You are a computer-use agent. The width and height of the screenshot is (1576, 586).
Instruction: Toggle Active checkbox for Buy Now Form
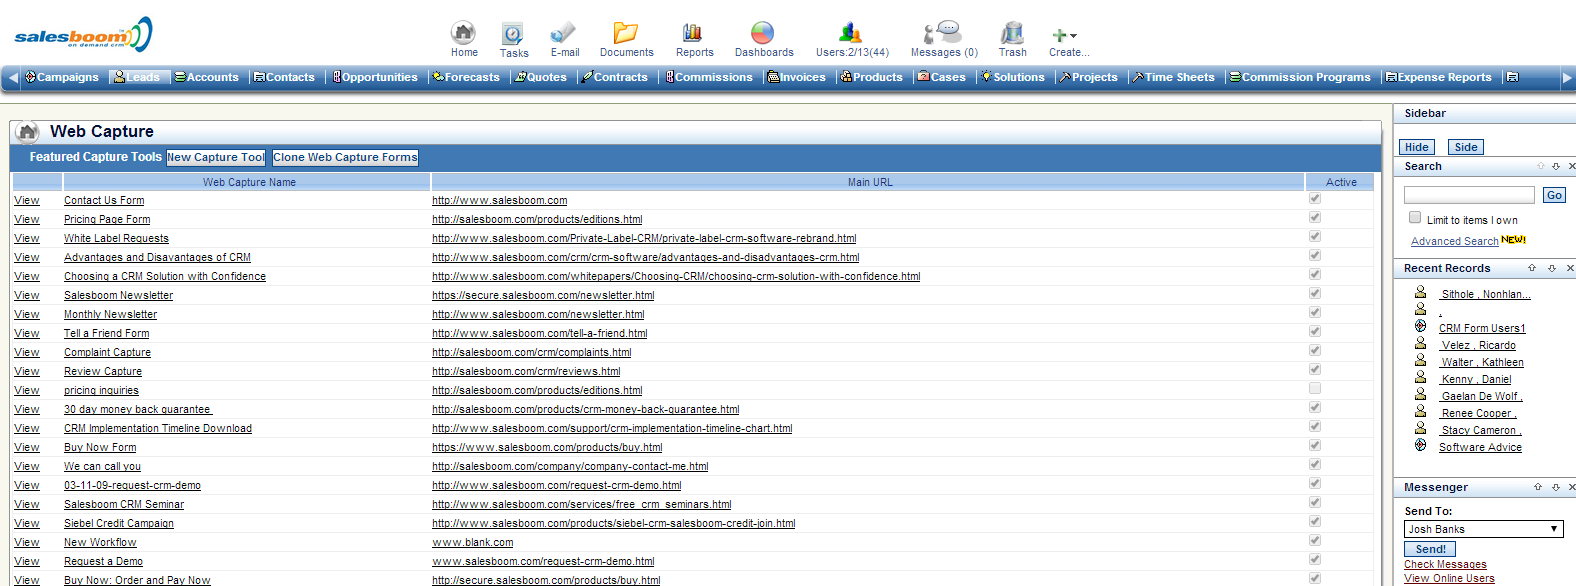(x=1315, y=445)
